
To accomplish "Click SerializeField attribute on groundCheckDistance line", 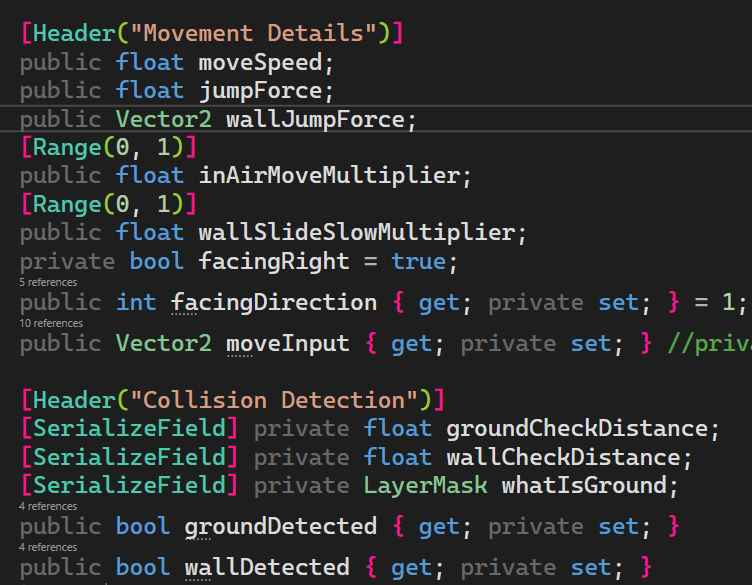I will (x=129, y=428).
